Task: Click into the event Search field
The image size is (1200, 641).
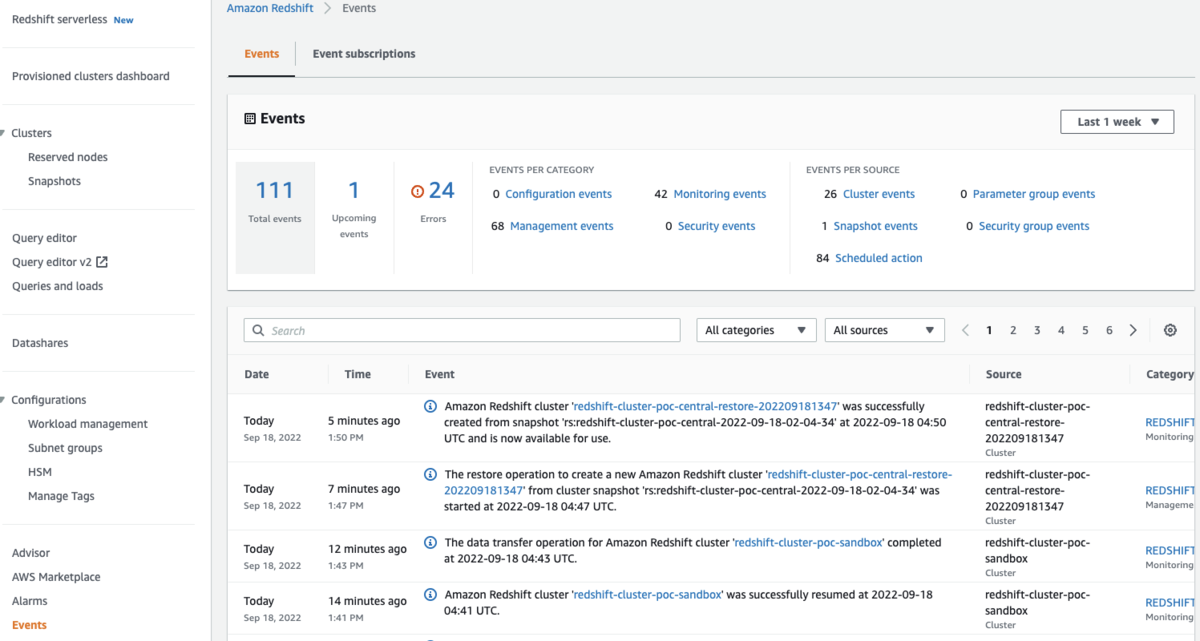Action: [x=462, y=330]
